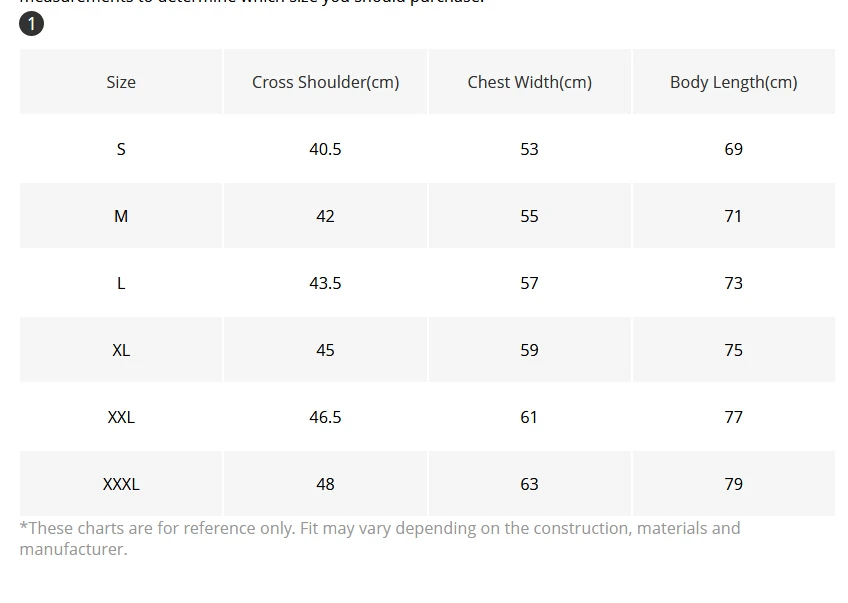Click body length value 79
The height and width of the screenshot is (603, 848).
tap(734, 484)
